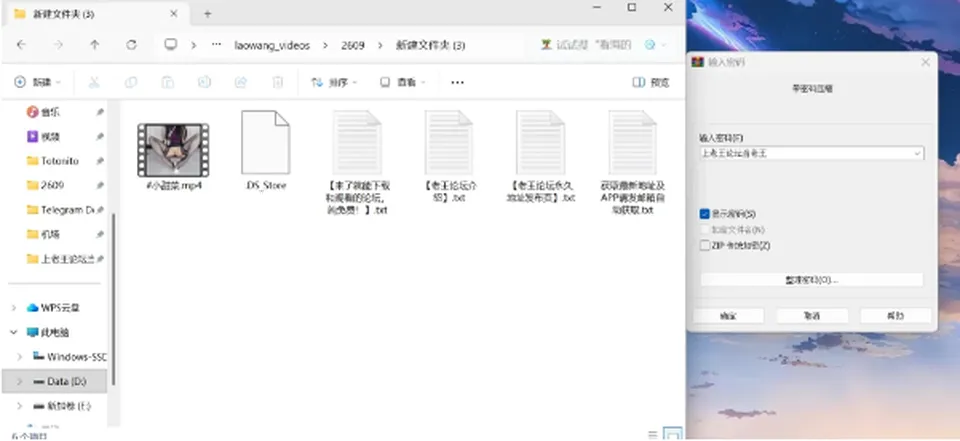Image resolution: width=960 pixels, height=441 pixels.
Task: Switch to large icons view in status bar
Action: click(673, 435)
